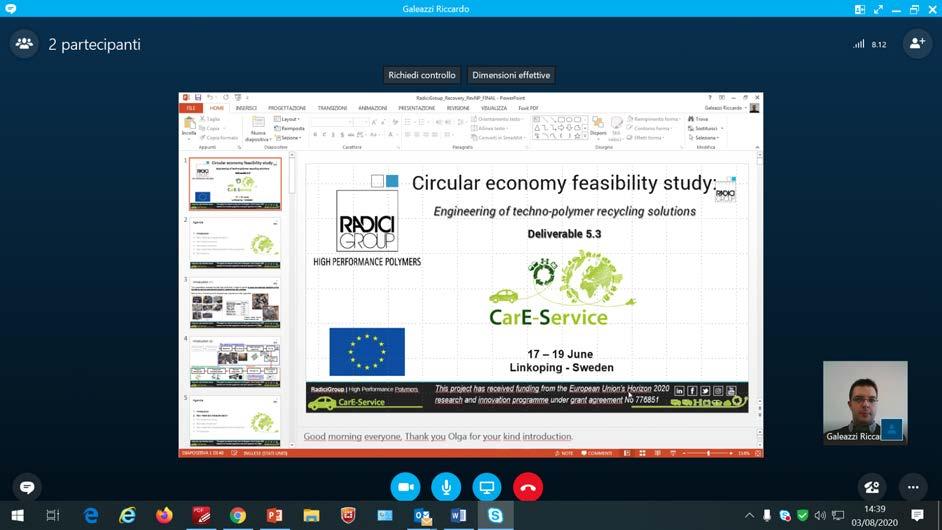Open the more options ellipsis
This screenshot has height=530, width=942.
(913, 487)
